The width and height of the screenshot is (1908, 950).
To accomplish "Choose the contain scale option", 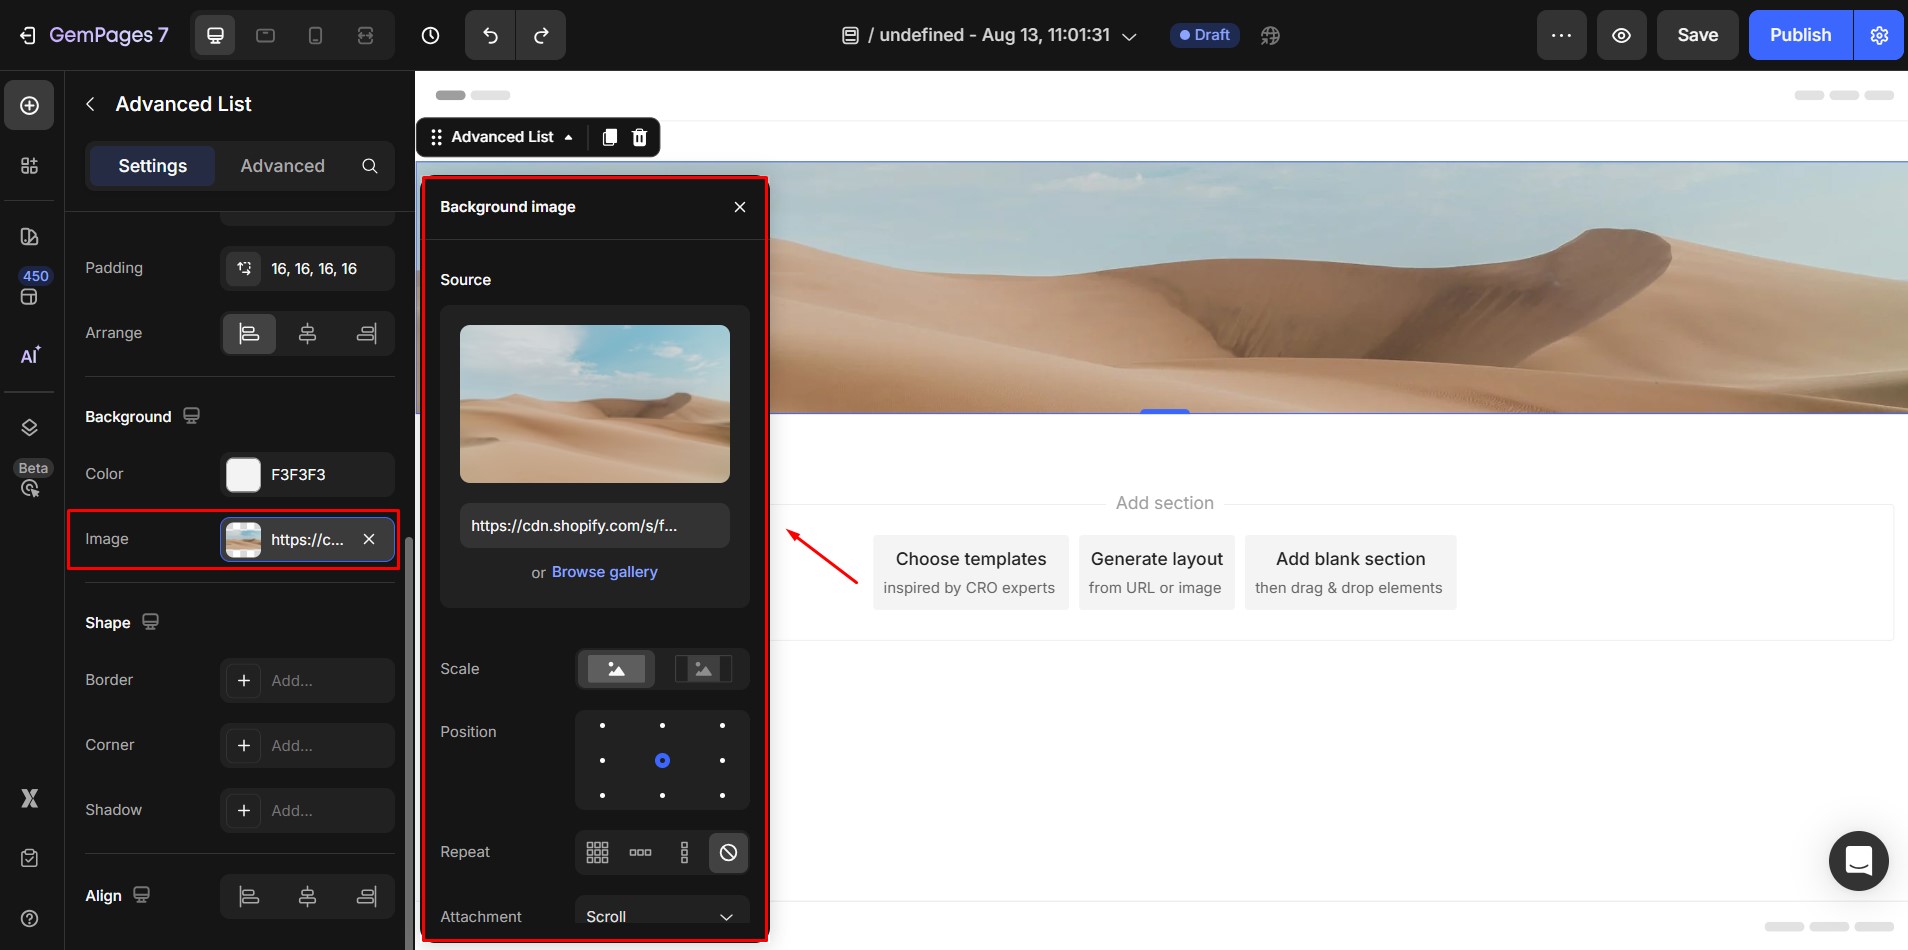I will [703, 669].
